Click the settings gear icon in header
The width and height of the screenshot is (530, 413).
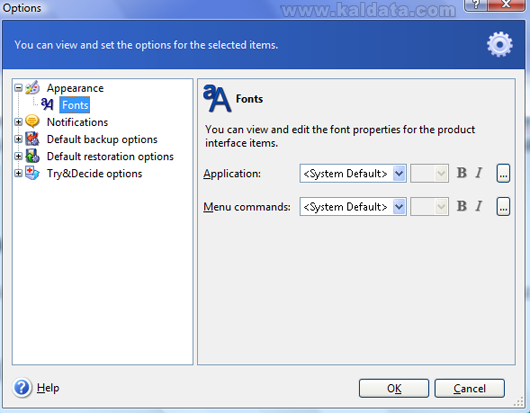pyautogui.click(x=500, y=44)
